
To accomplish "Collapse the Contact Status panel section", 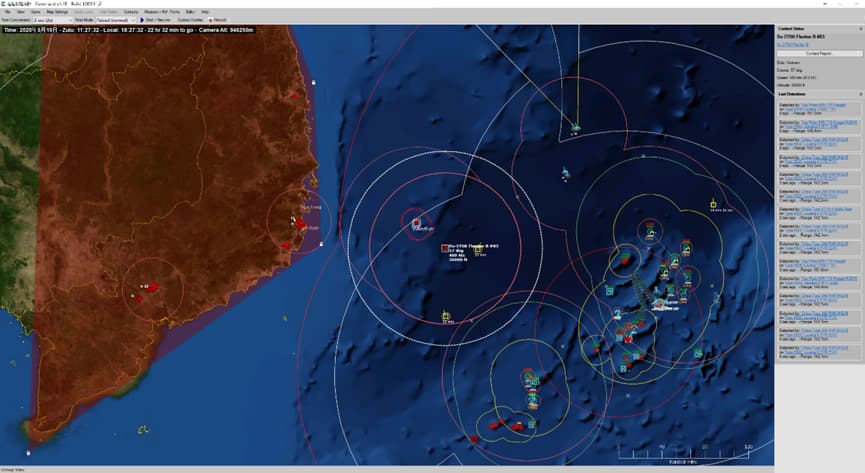I will click(860, 29).
